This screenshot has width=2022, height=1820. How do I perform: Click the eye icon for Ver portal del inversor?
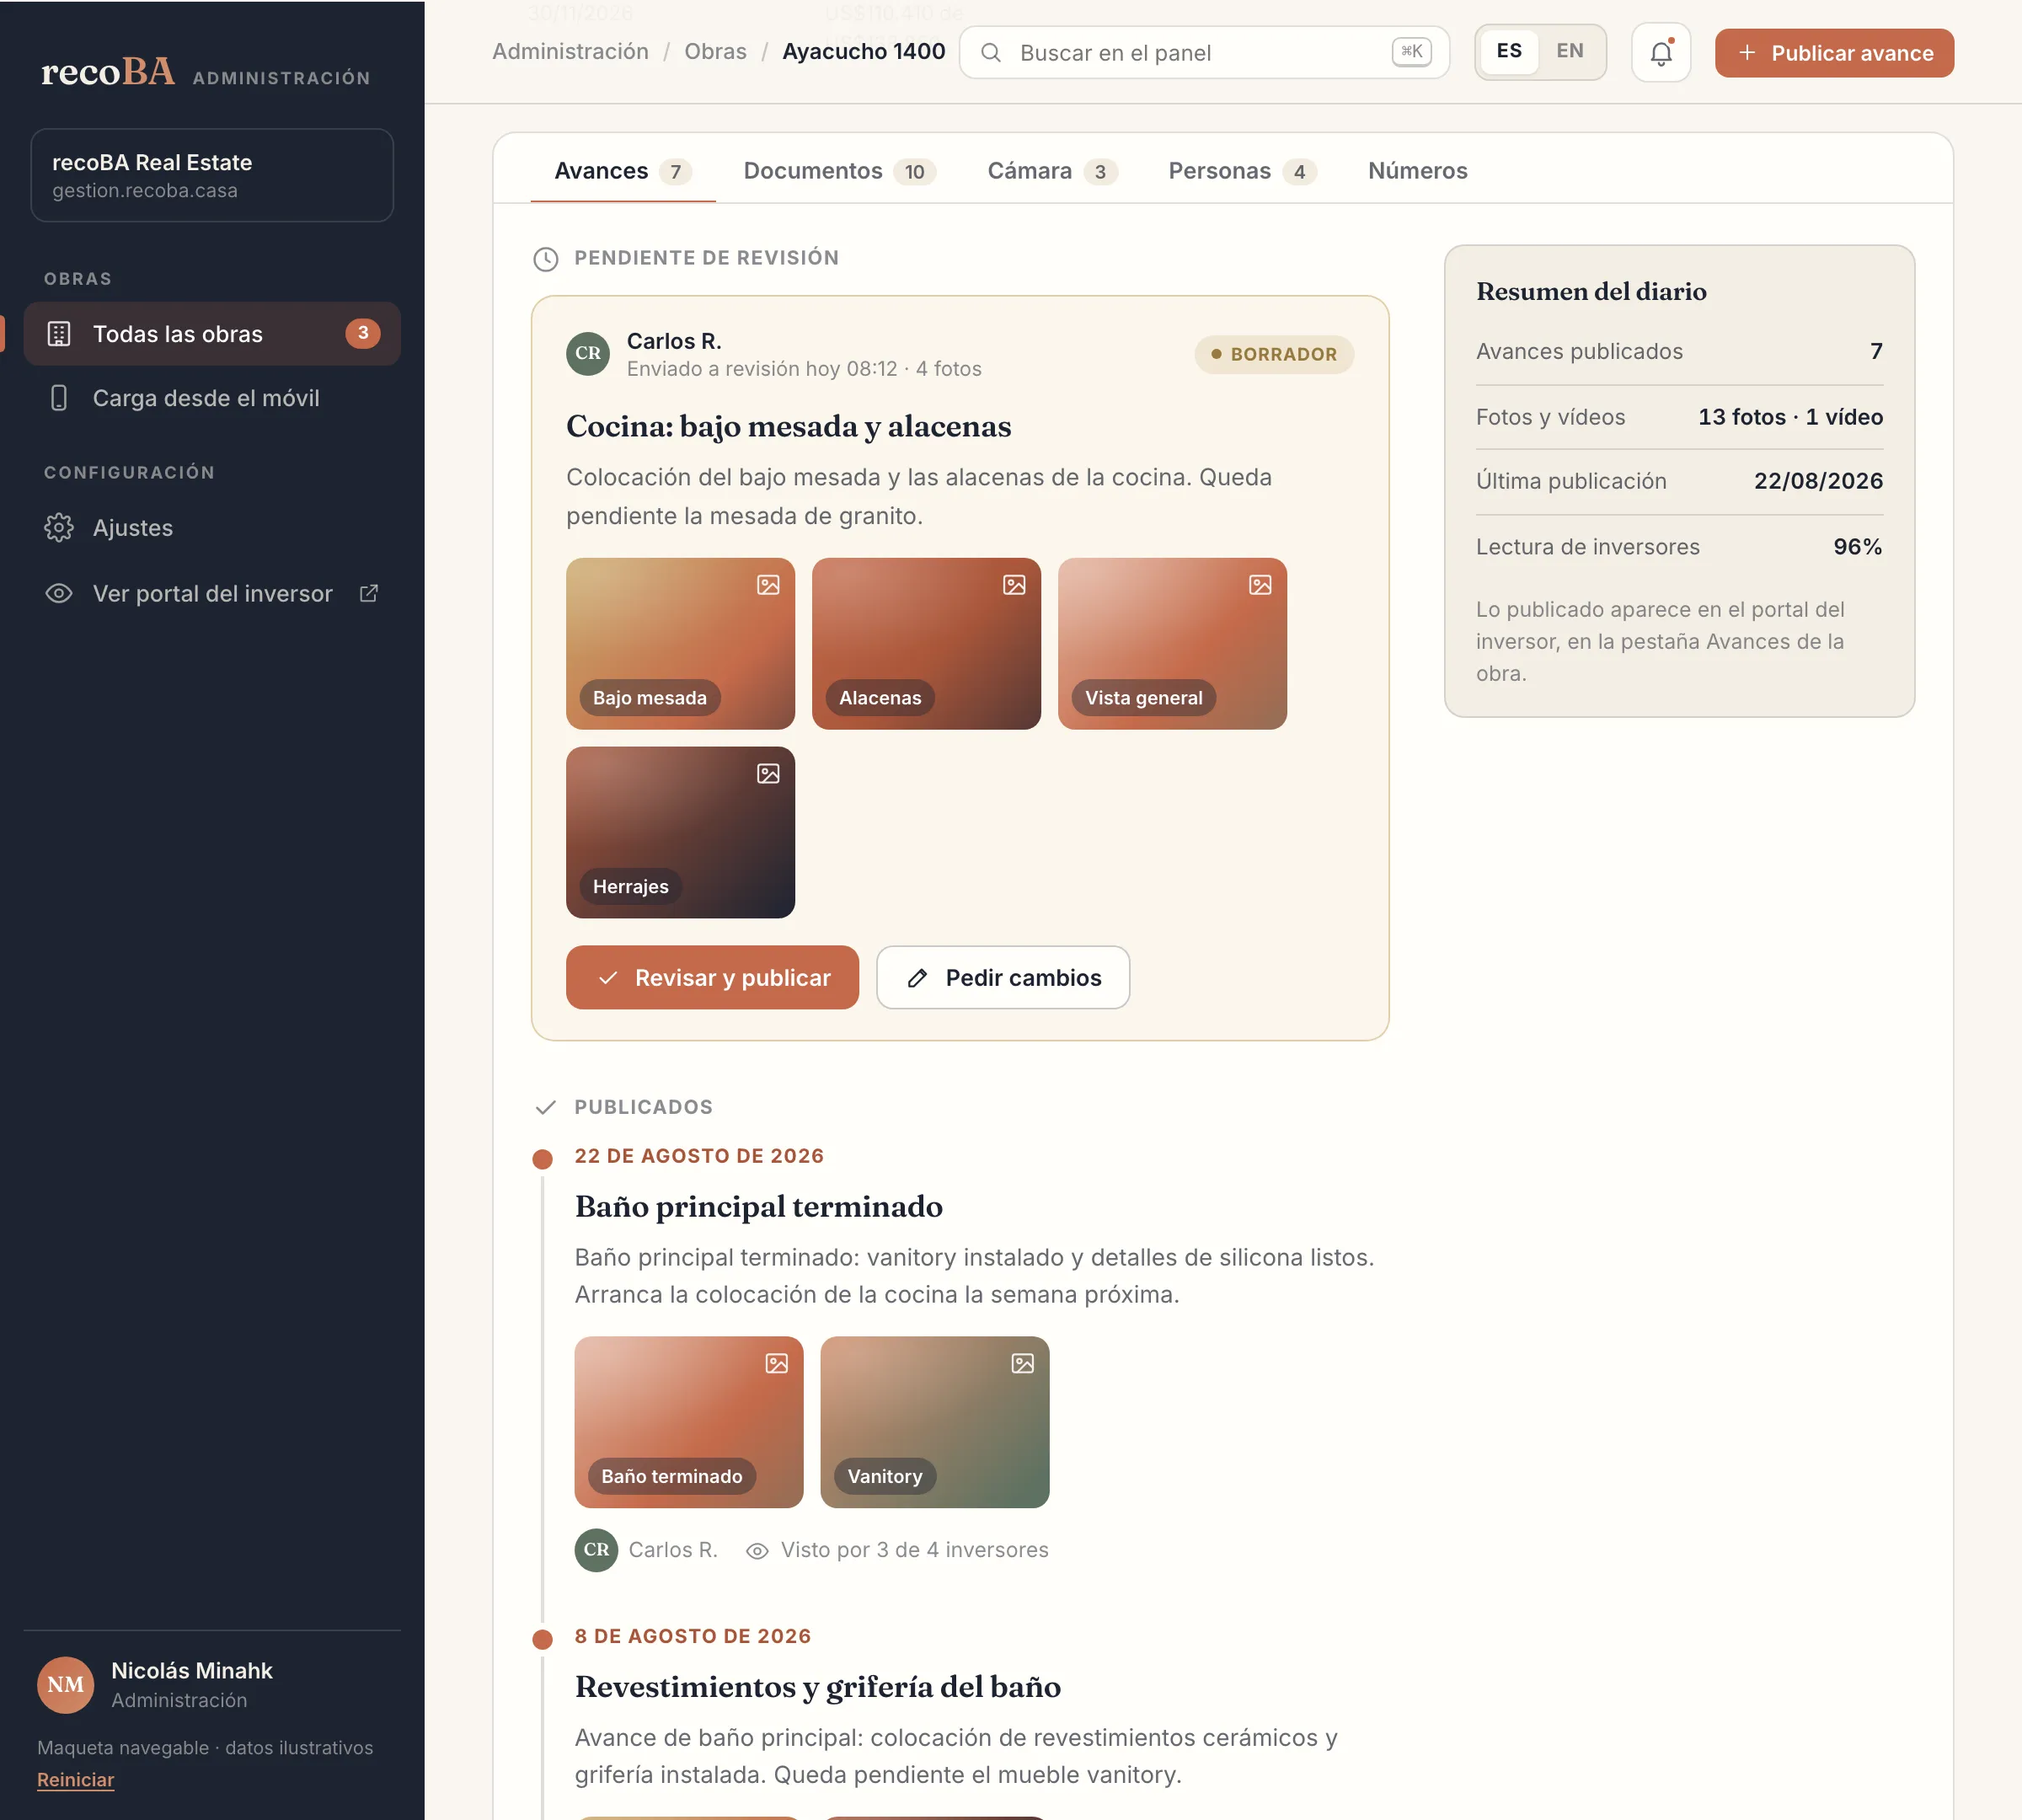pos(59,594)
